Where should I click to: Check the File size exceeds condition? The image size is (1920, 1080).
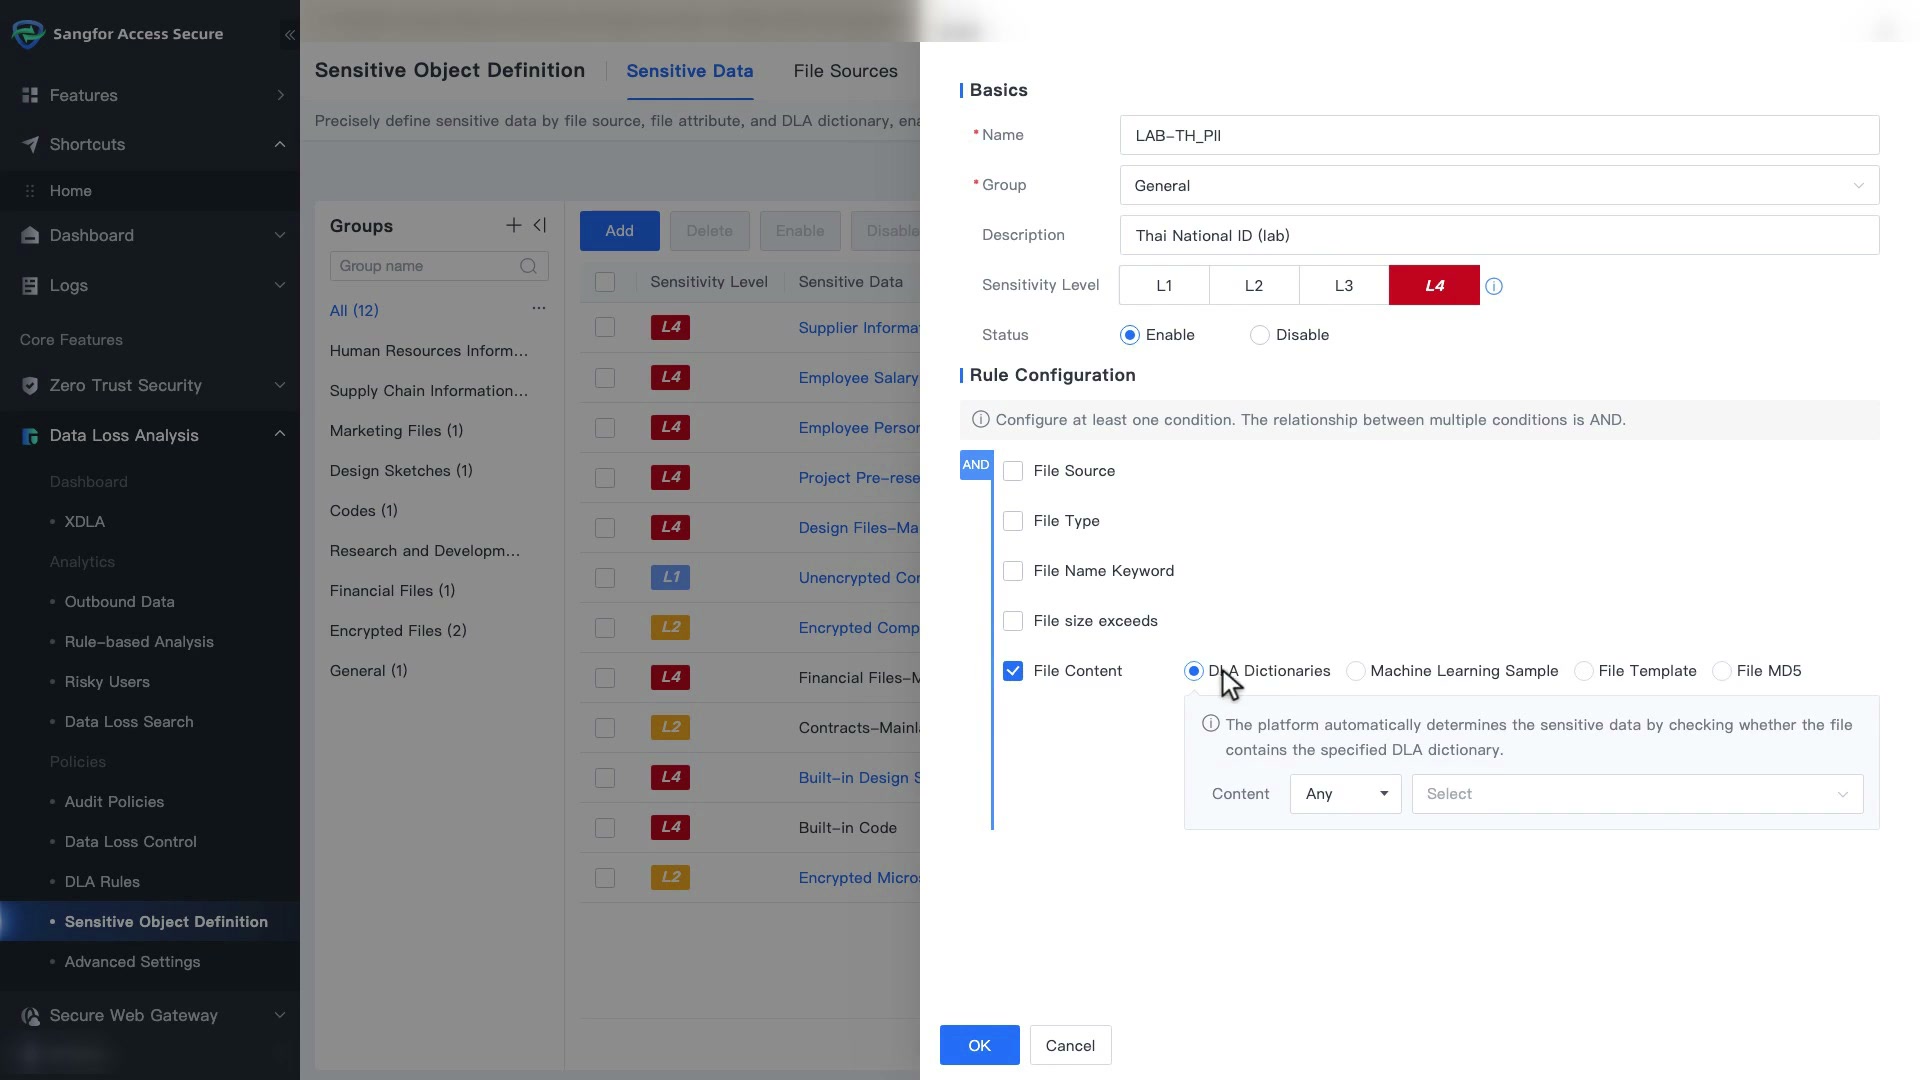pos(1013,621)
